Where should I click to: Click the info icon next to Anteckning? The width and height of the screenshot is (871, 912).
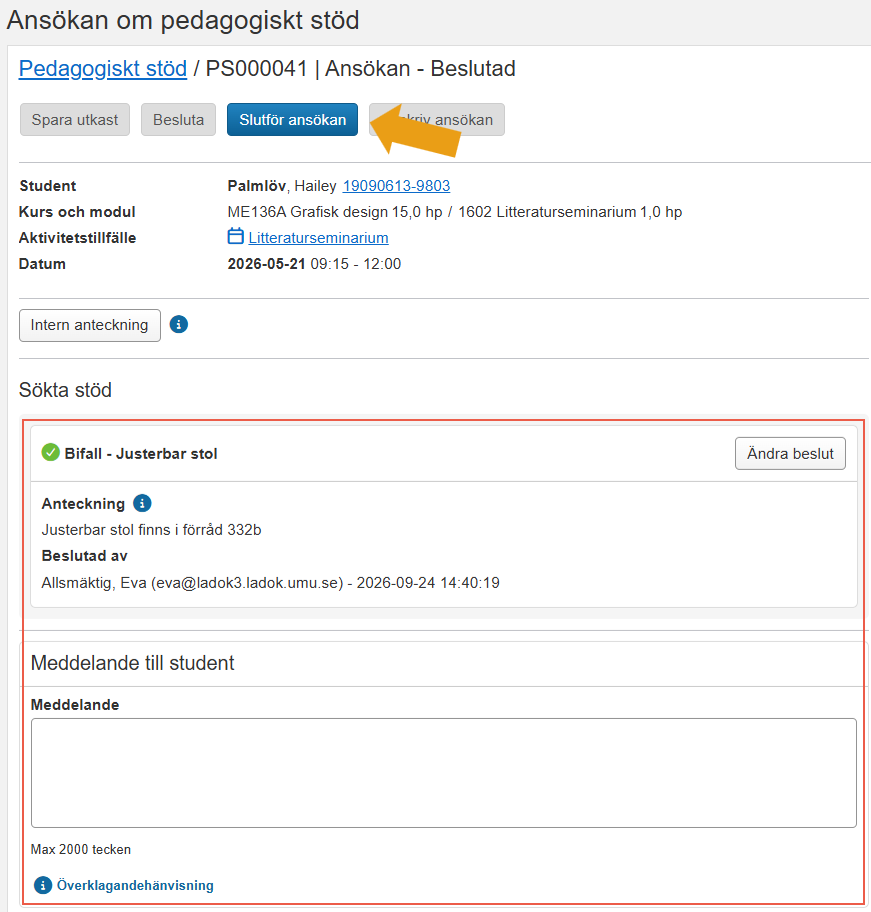tap(142, 503)
